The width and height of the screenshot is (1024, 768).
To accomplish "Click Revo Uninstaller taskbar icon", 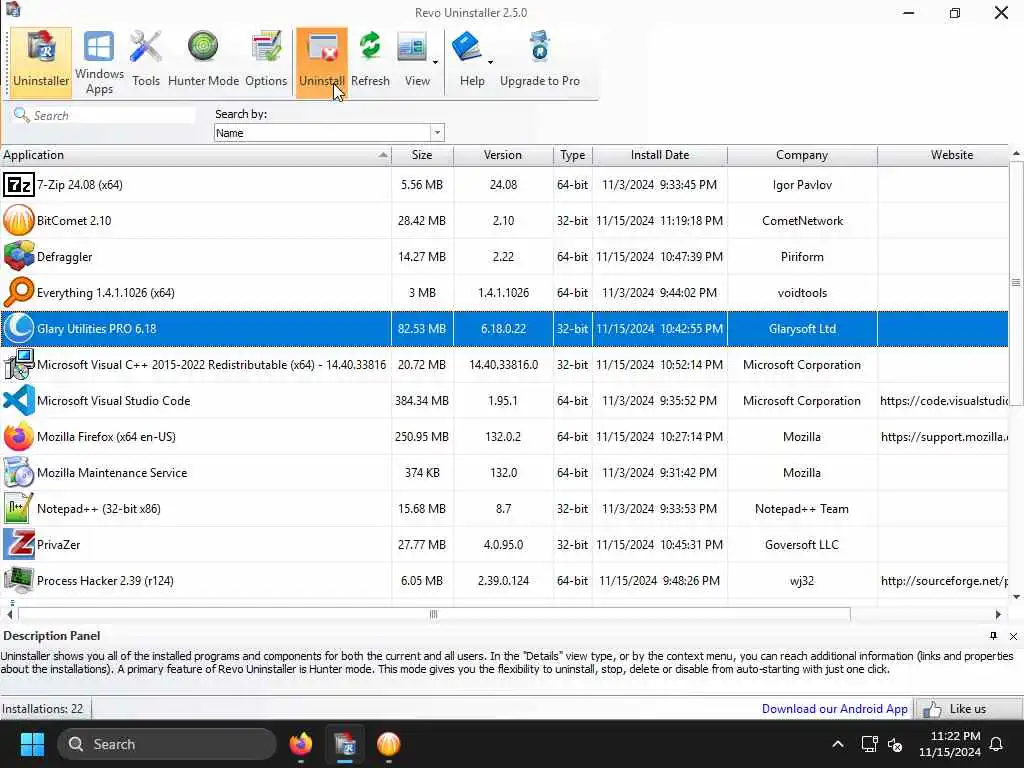I will click(x=345, y=744).
